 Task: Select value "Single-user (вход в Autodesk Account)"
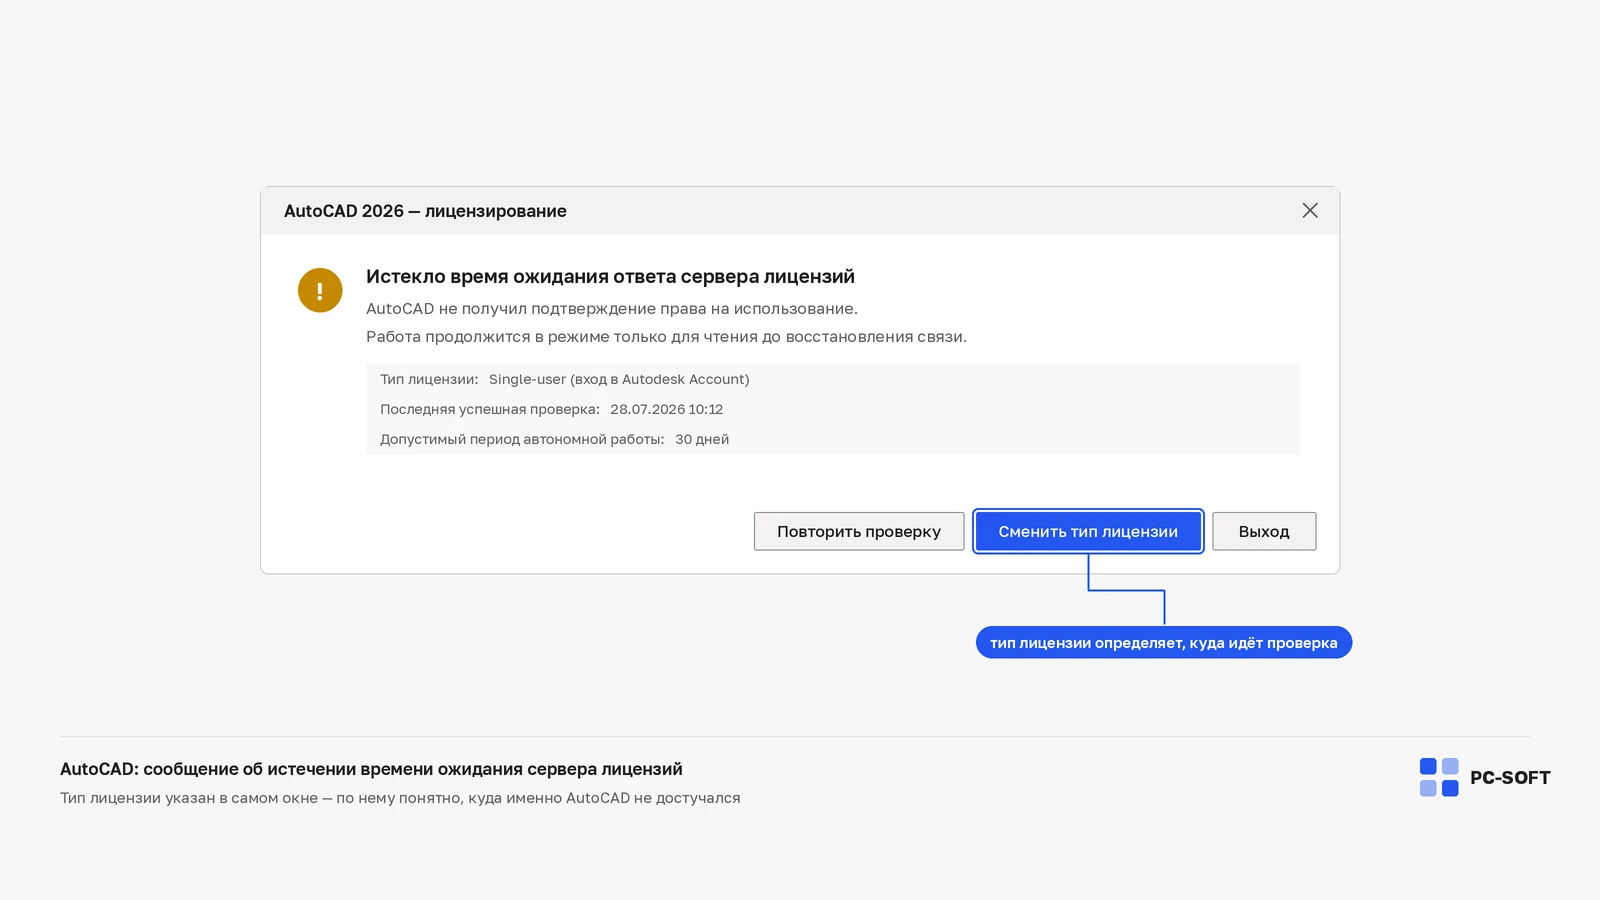pos(619,380)
